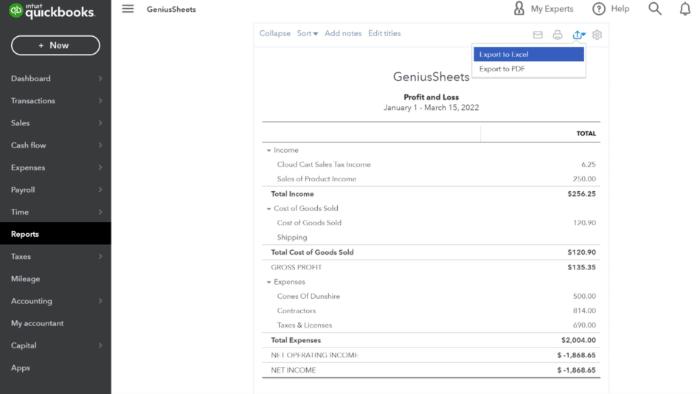Open Apps in sidebar
Image resolution: width=700 pixels, height=394 pixels.
[x=55, y=368]
